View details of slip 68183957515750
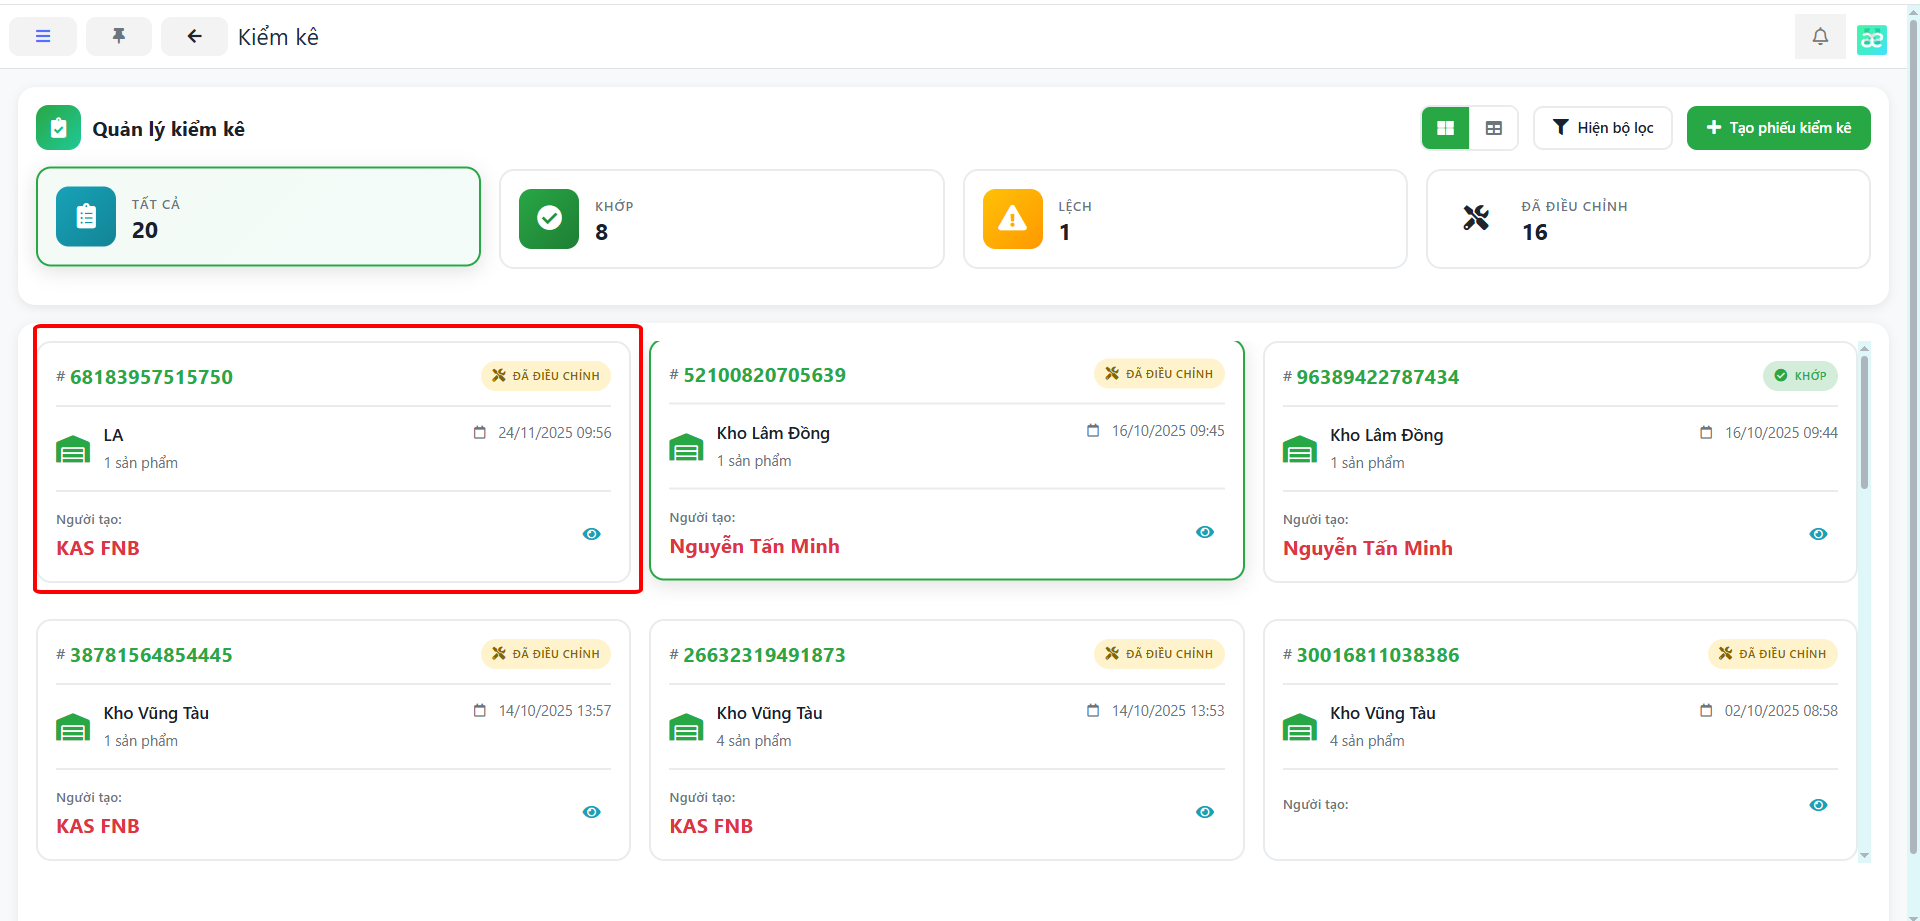This screenshot has height=921, width=1920. [x=592, y=534]
